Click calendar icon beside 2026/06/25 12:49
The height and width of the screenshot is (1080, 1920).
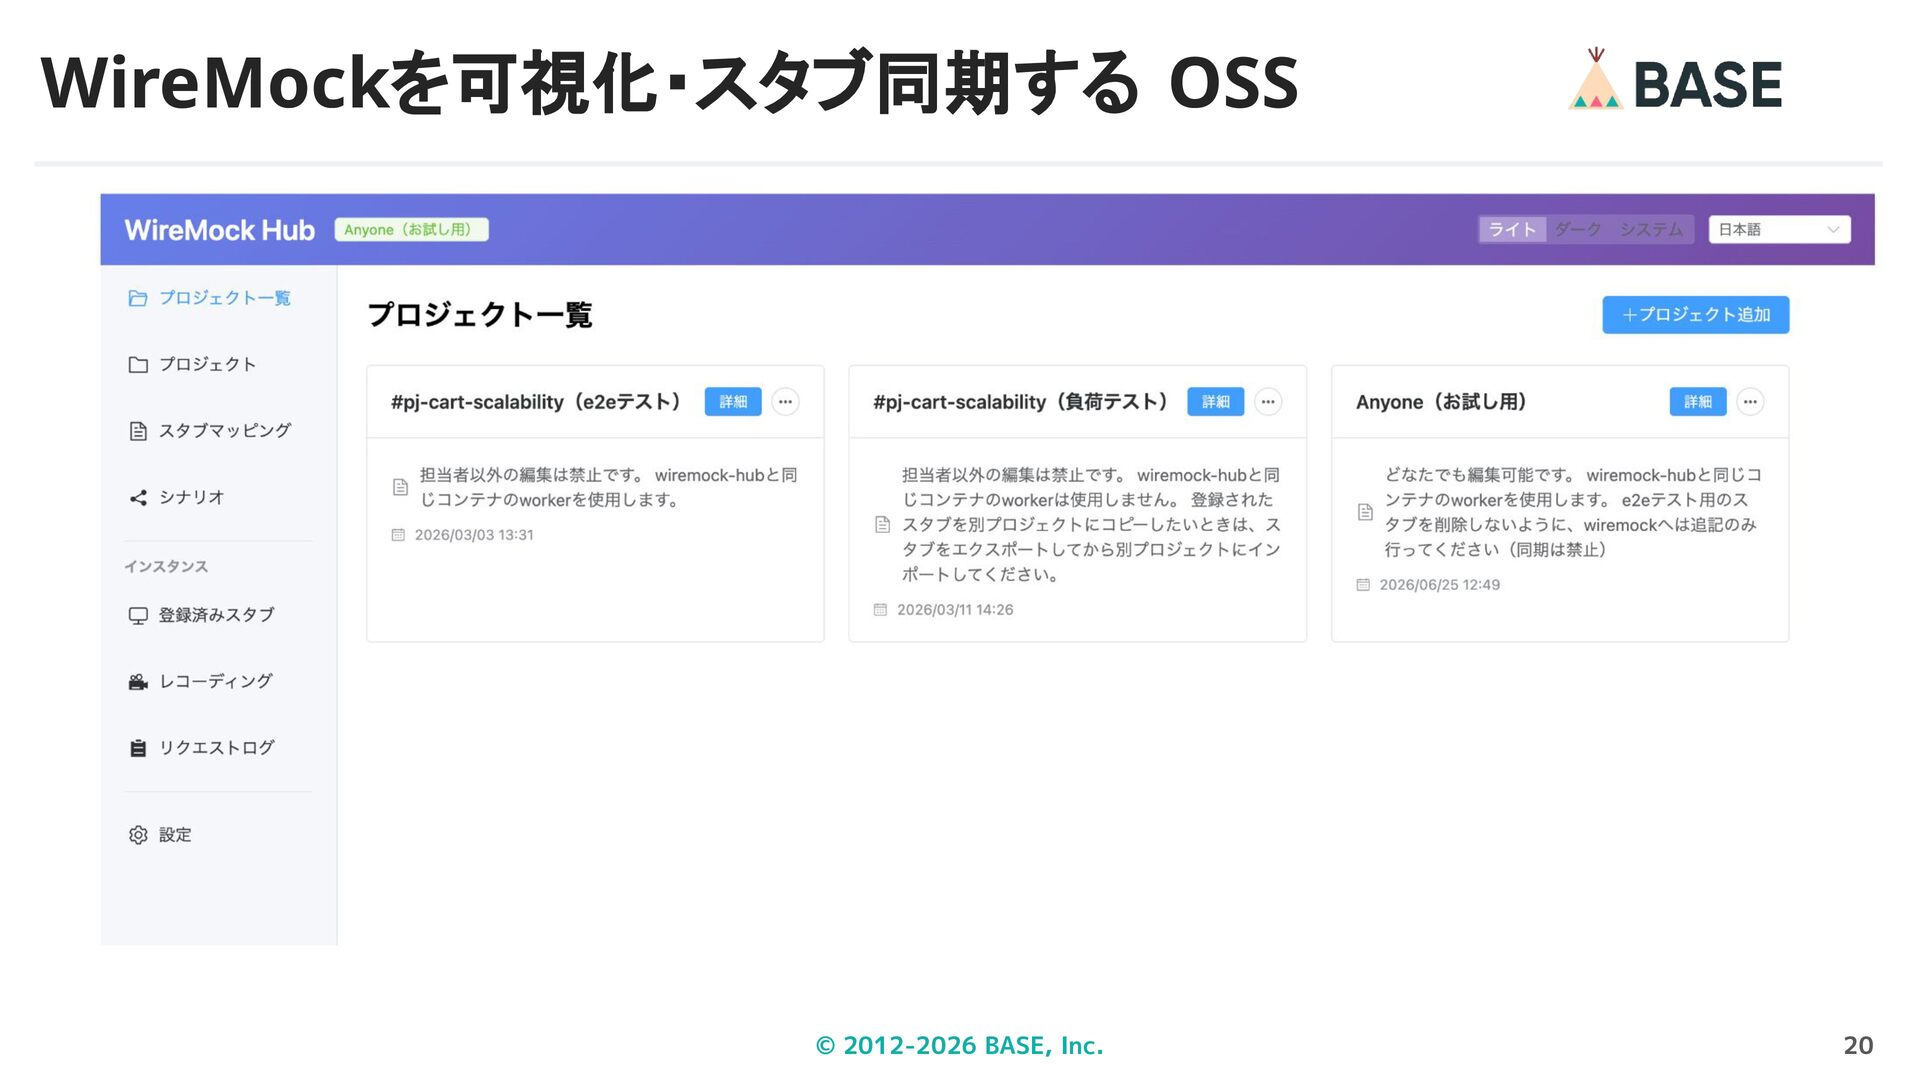click(1363, 585)
